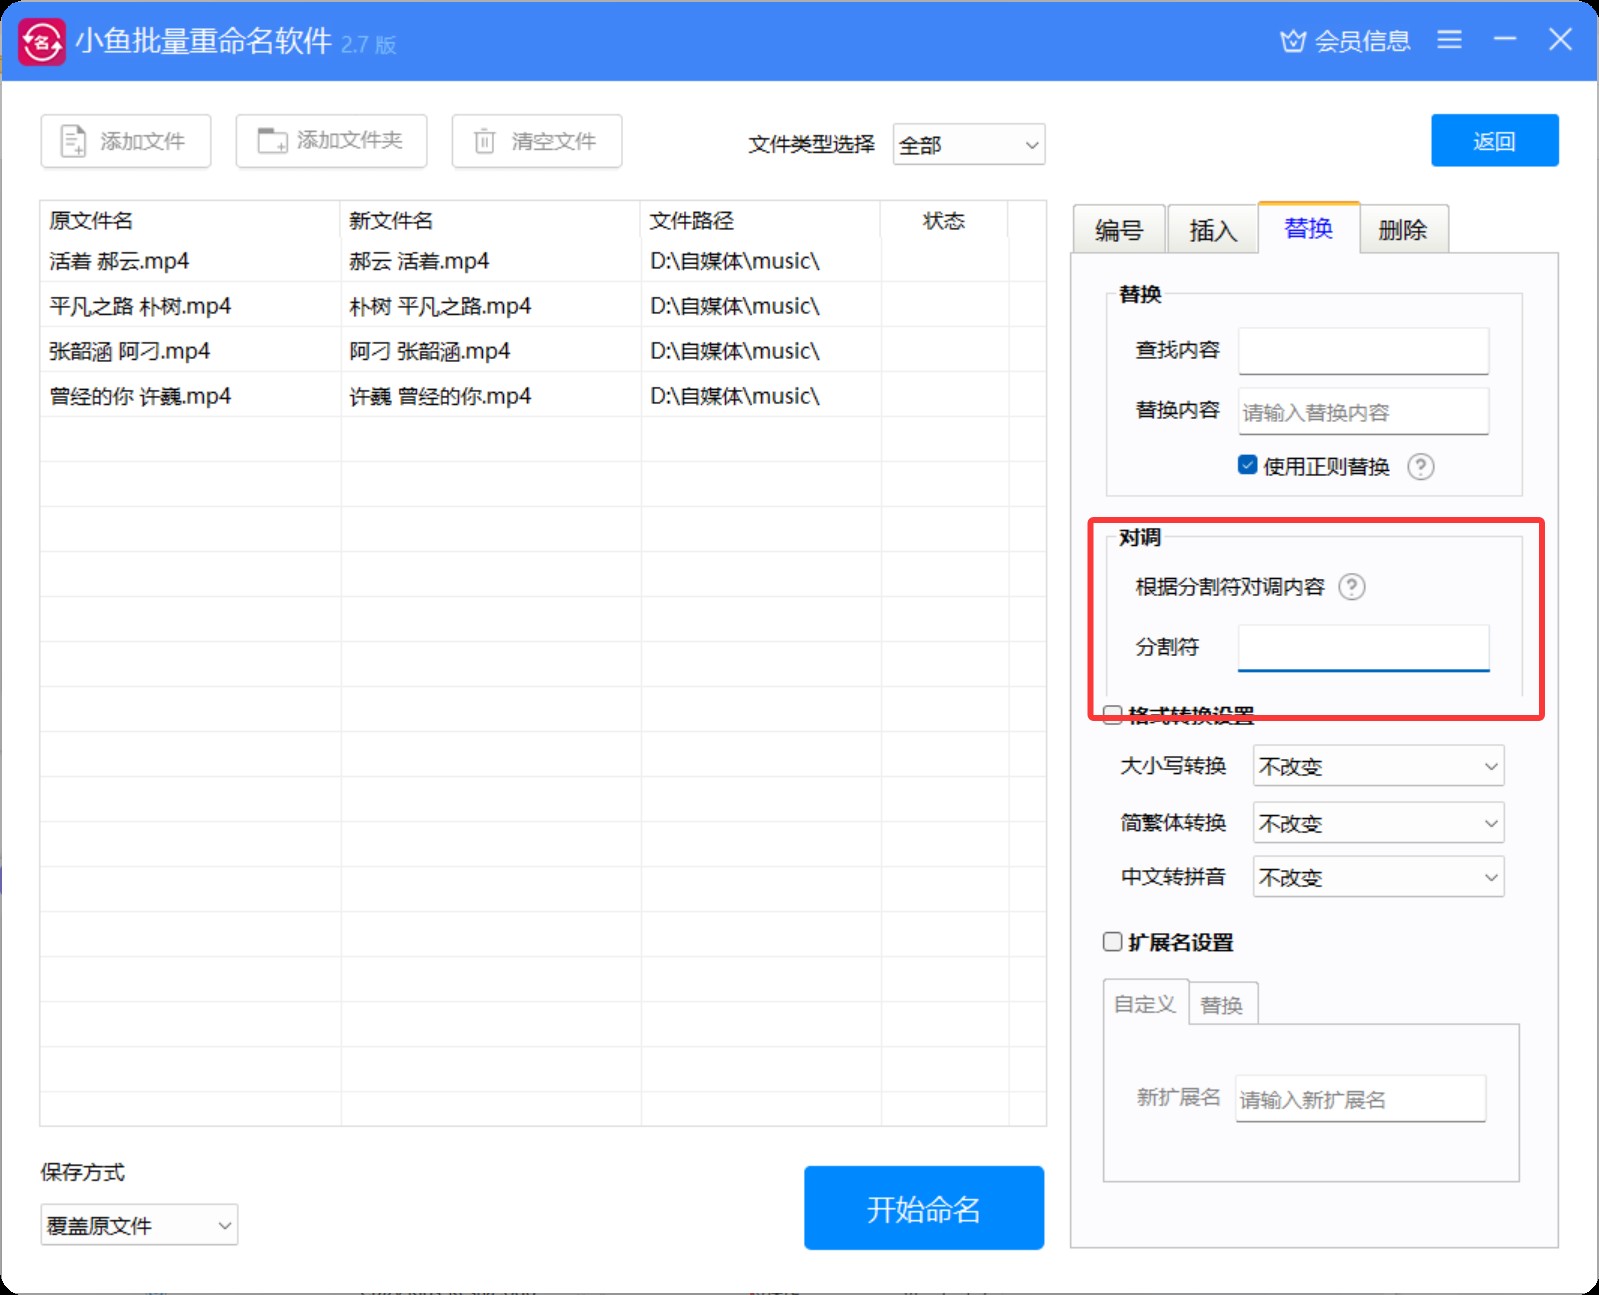1599x1295 pixels.
Task: Expand the Chinese to pinyin dropdown
Action: (1378, 878)
